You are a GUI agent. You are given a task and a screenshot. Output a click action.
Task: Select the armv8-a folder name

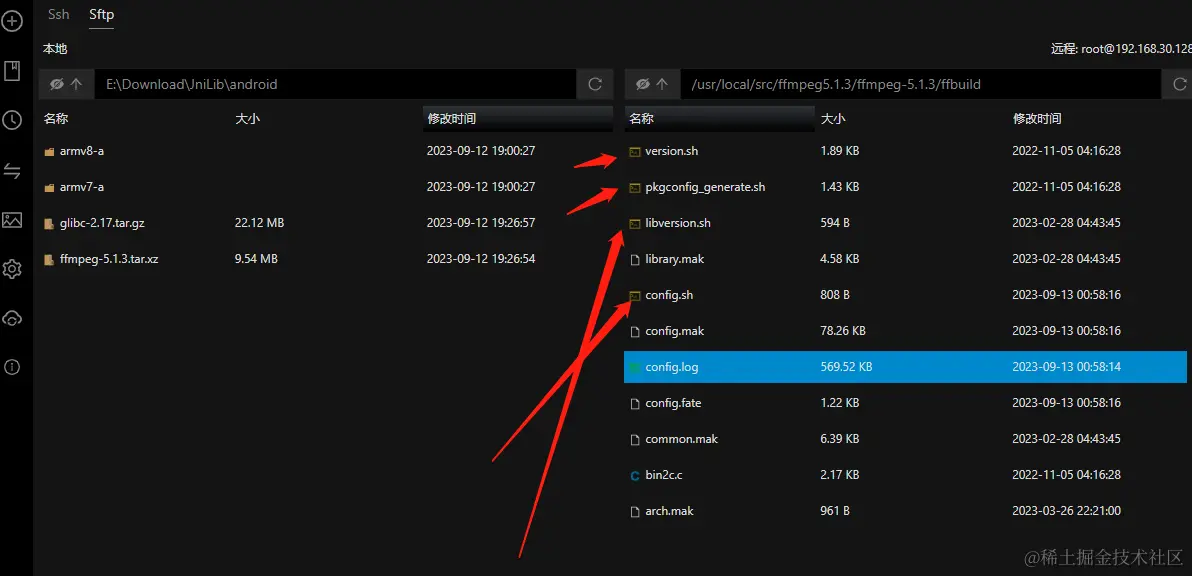(x=82, y=151)
